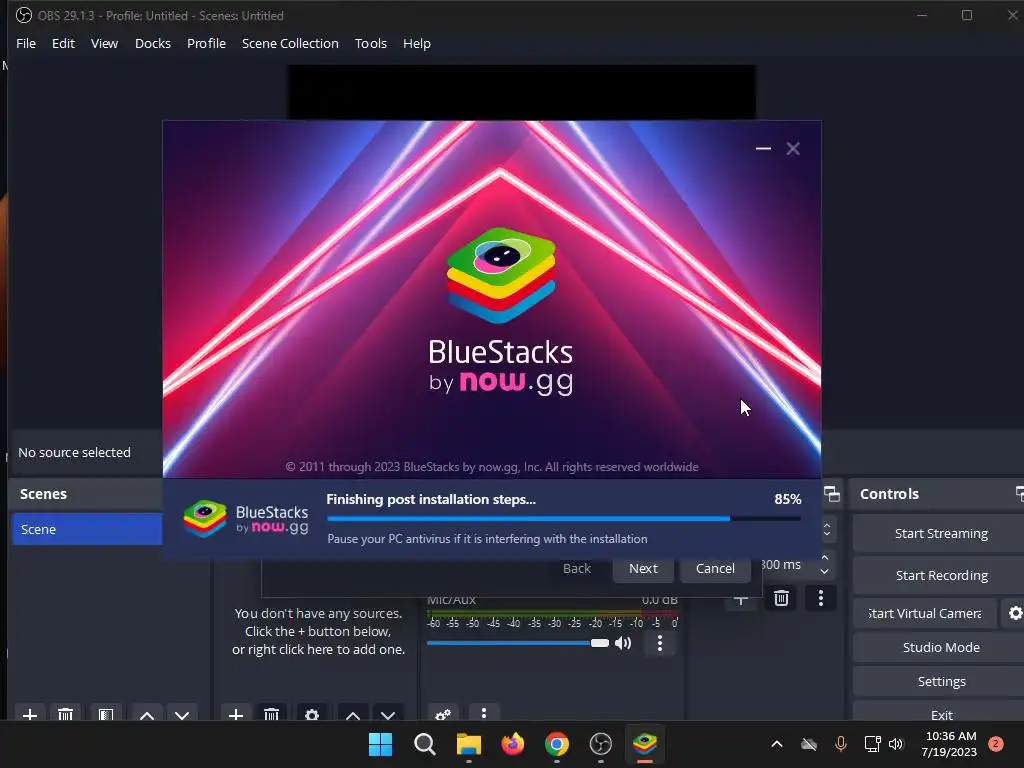Click the 'No source selected' label
The width and height of the screenshot is (1024, 768).
pos(74,452)
